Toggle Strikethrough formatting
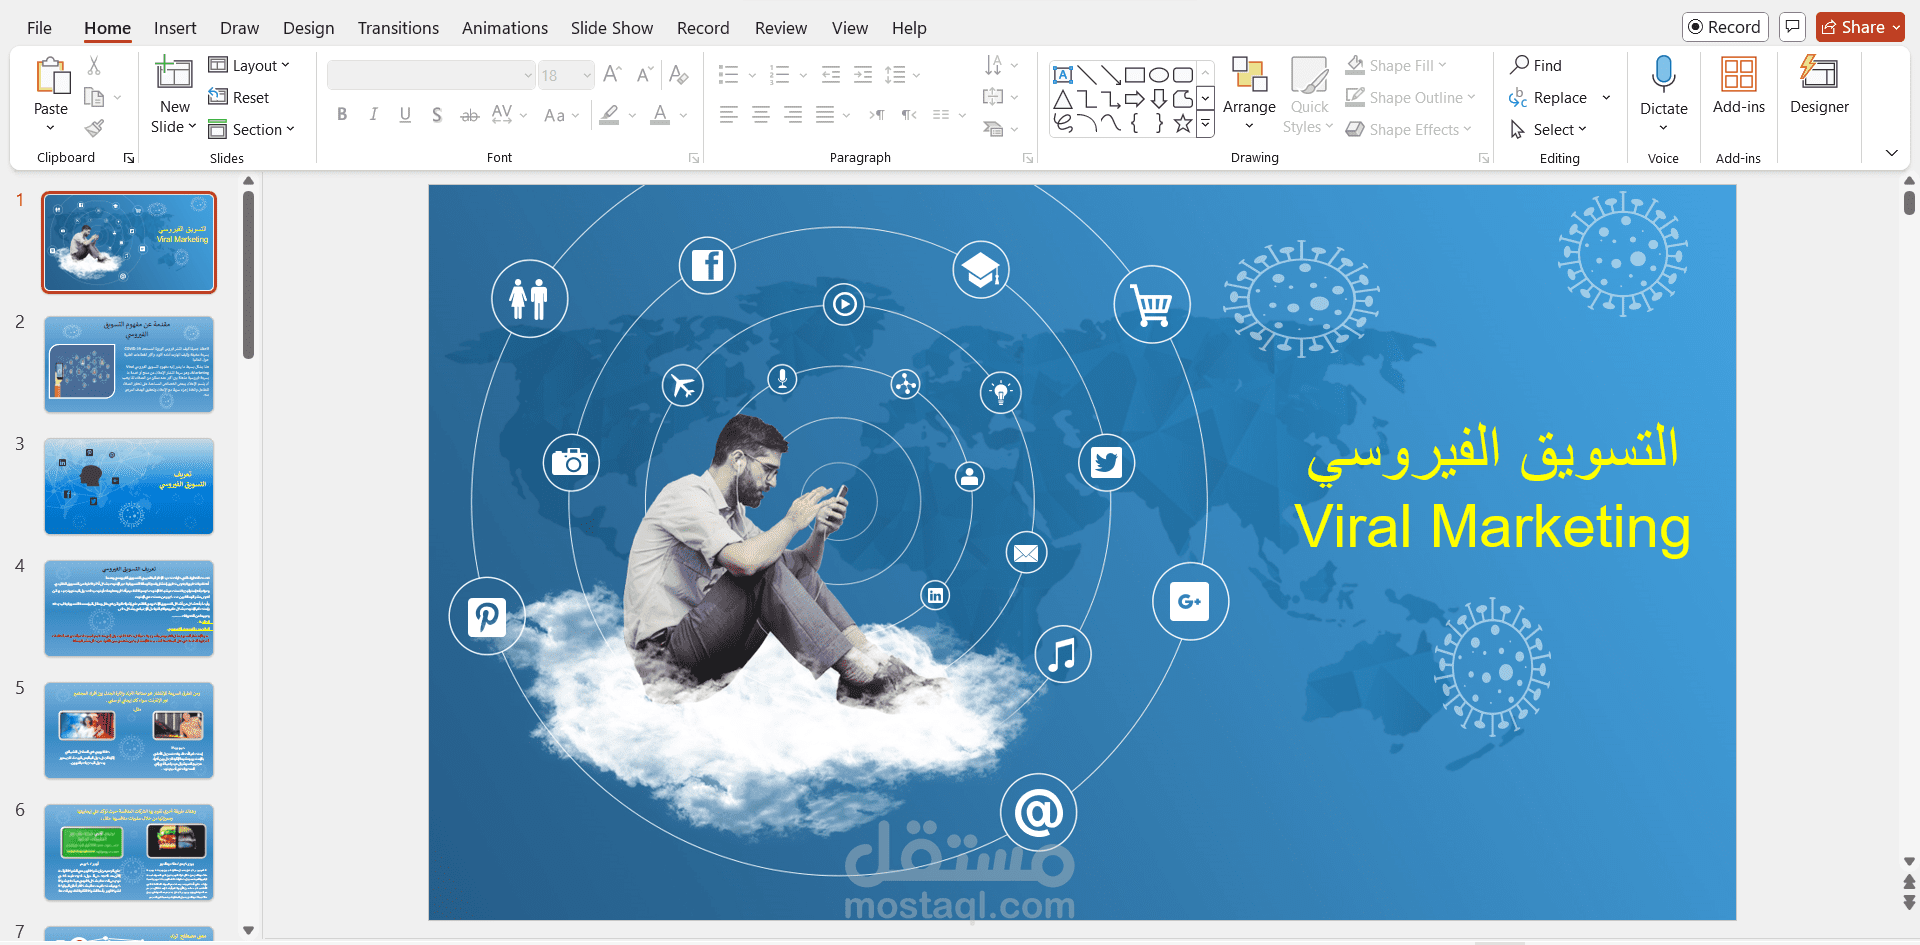 [469, 115]
